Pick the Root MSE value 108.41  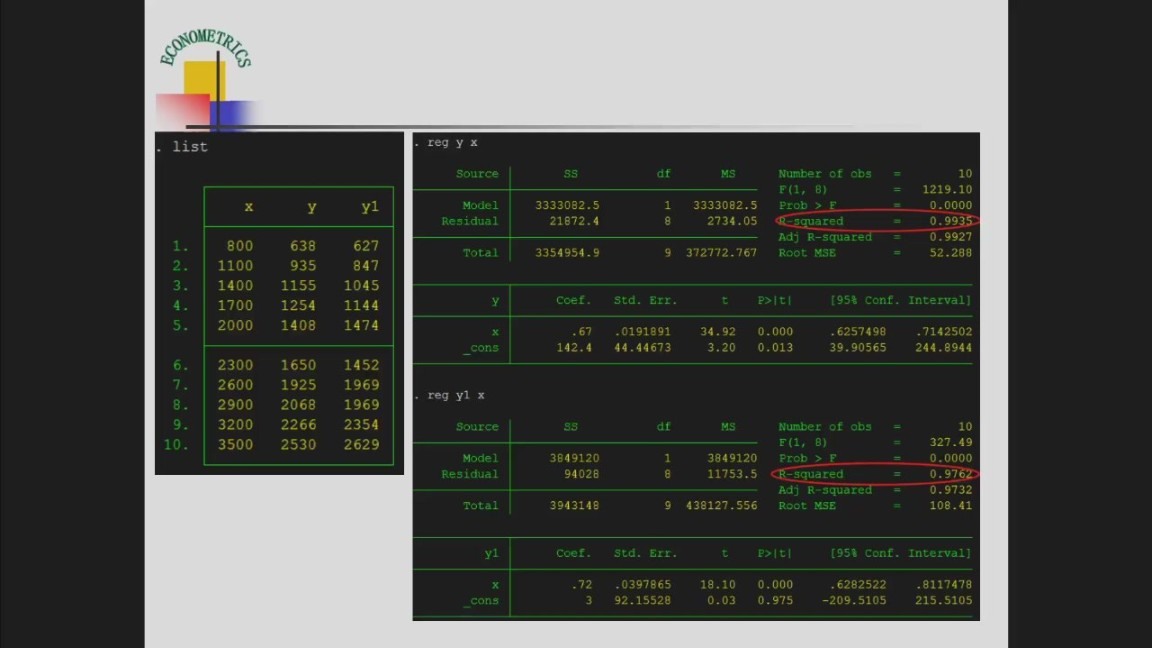[x=951, y=505]
